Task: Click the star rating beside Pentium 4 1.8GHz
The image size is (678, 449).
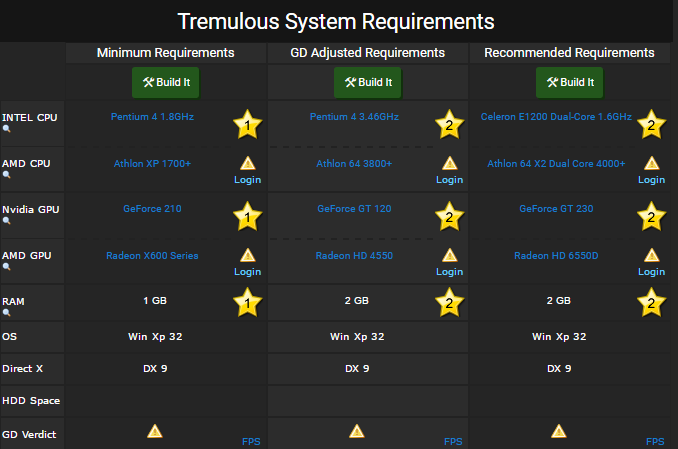Action: click(x=247, y=125)
